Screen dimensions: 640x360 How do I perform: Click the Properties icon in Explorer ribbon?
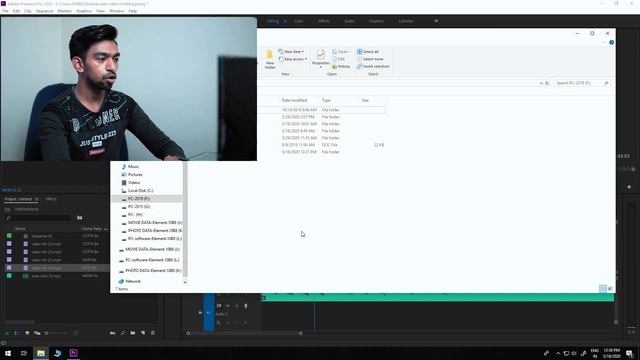pos(321,54)
